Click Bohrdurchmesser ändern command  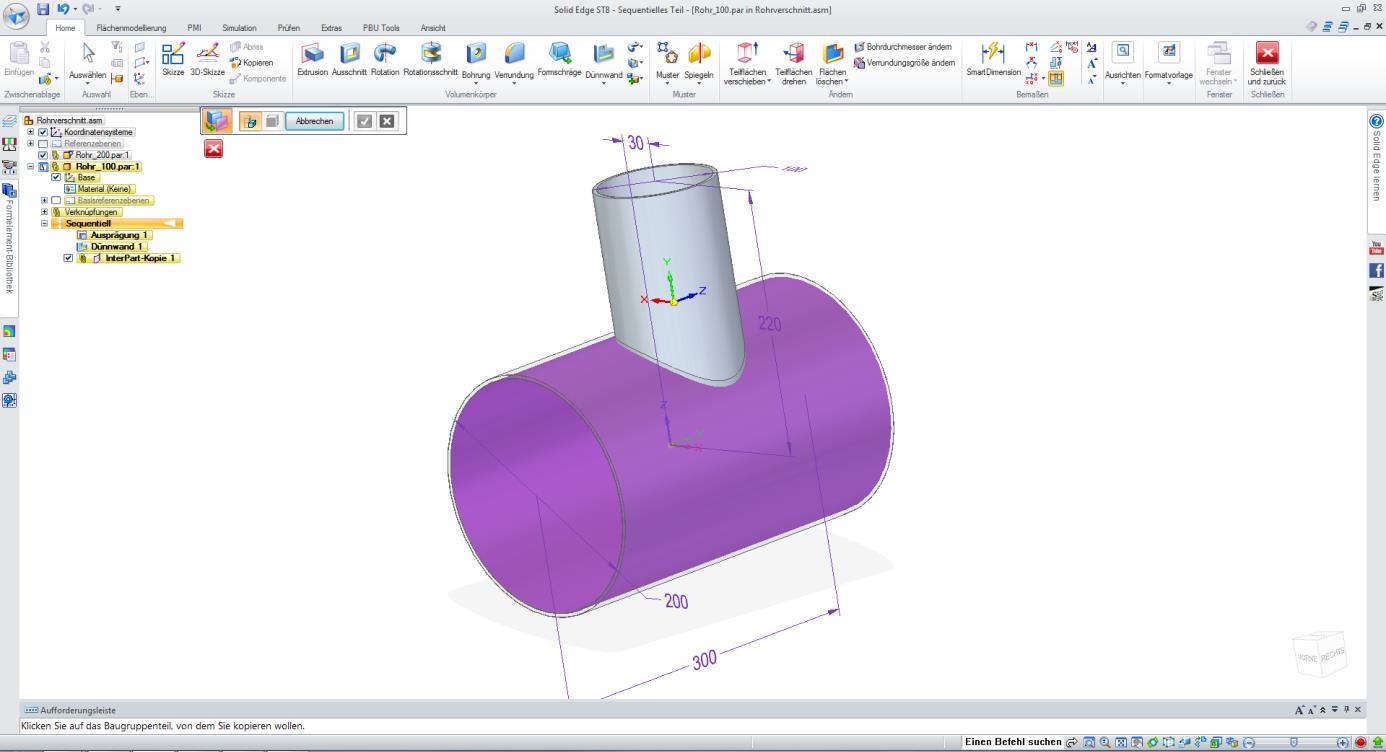[902, 47]
